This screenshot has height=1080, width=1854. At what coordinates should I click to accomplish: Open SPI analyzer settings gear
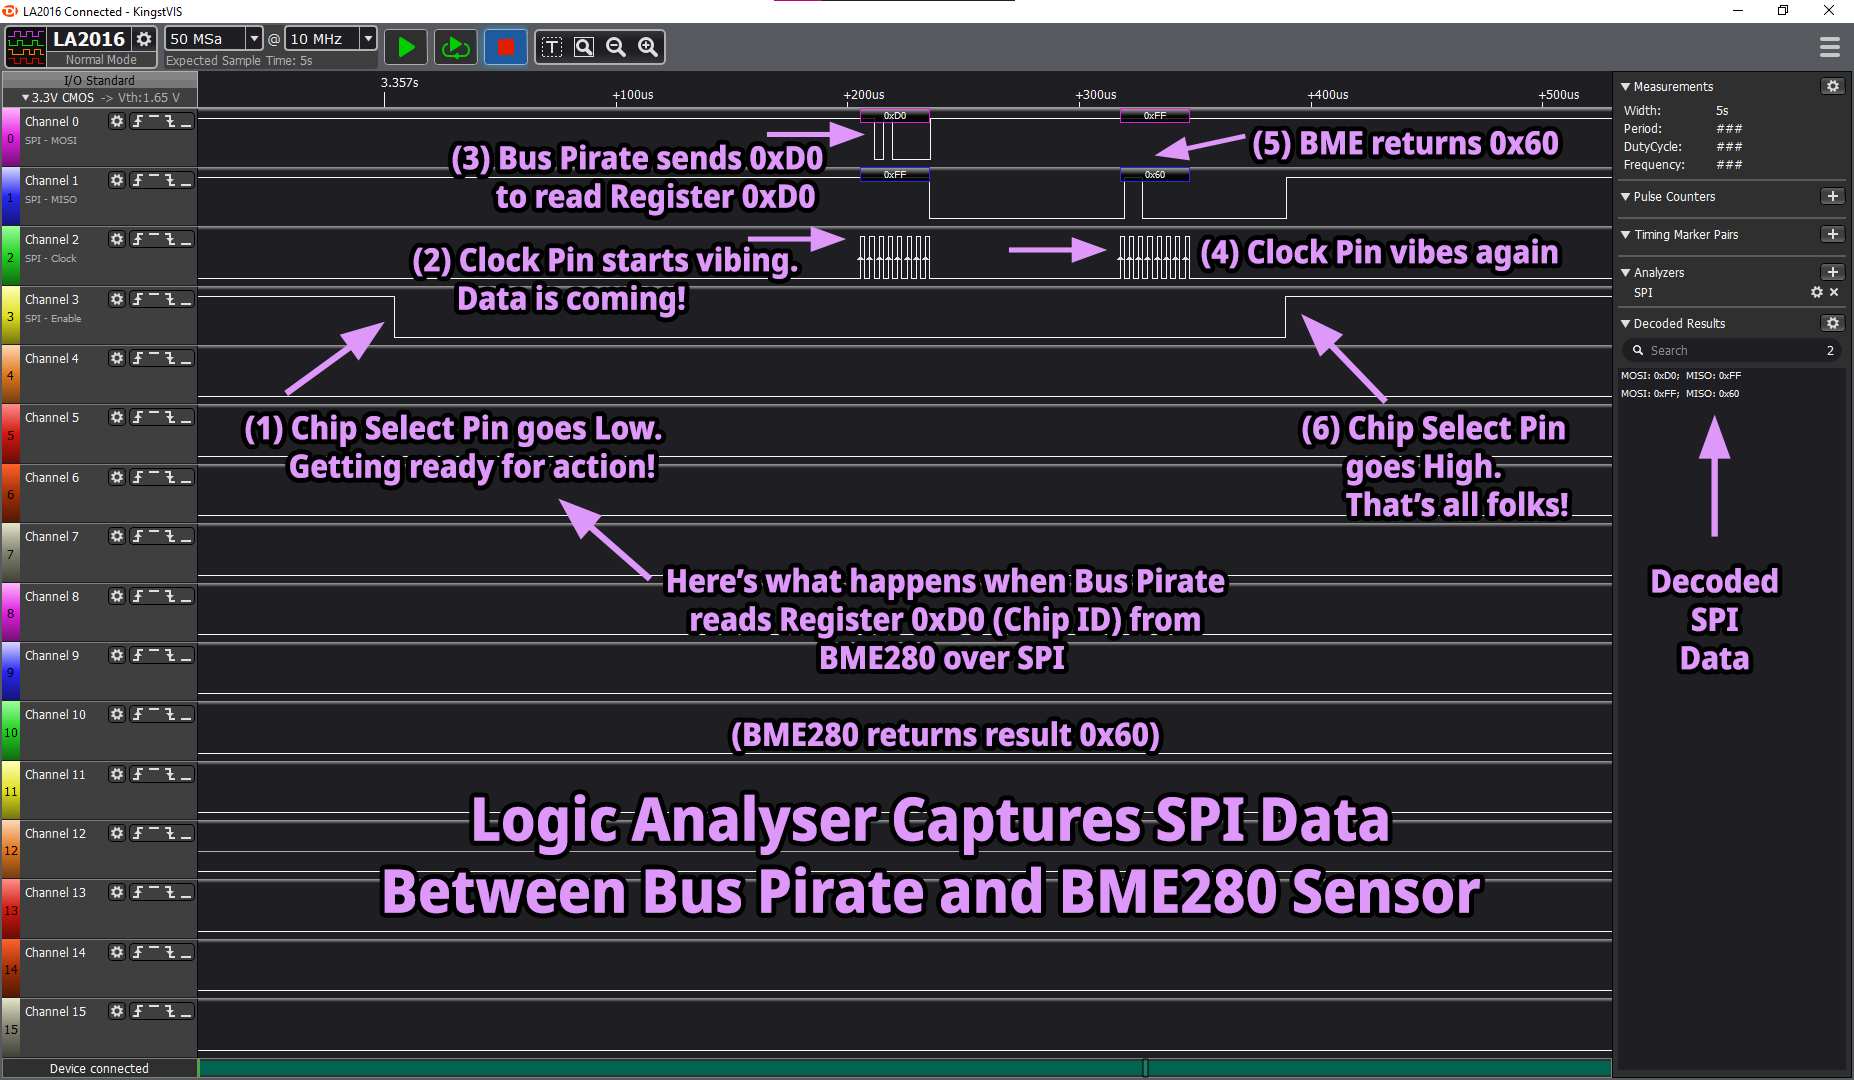(1817, 292)
